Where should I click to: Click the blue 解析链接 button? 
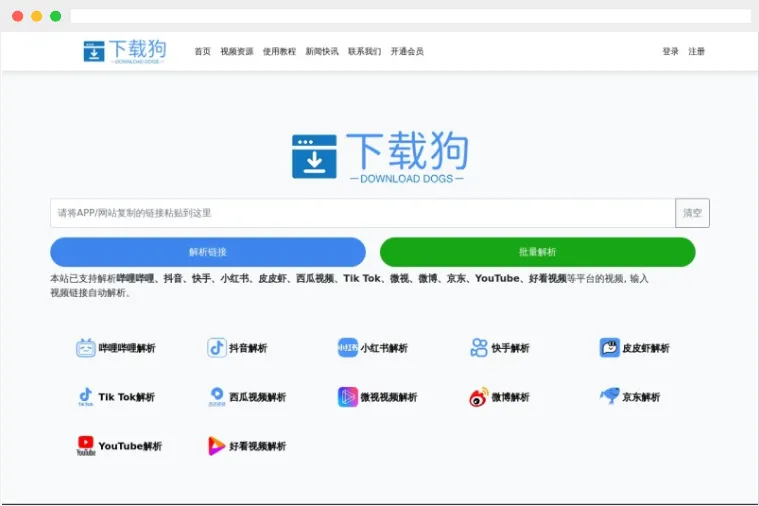point(208,252)
